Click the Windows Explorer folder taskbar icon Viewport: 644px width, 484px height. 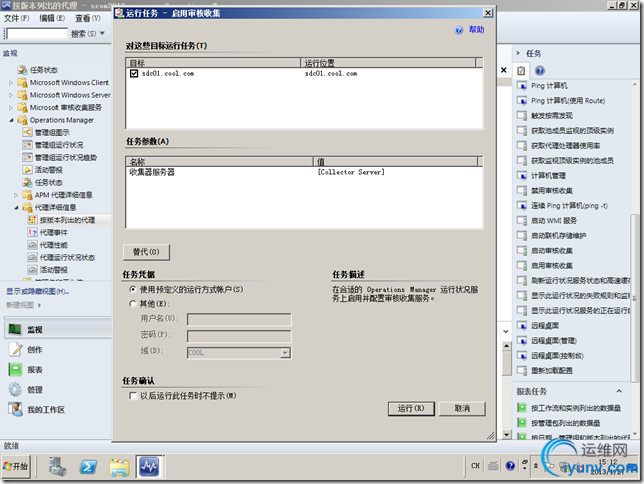click(120, 466)
